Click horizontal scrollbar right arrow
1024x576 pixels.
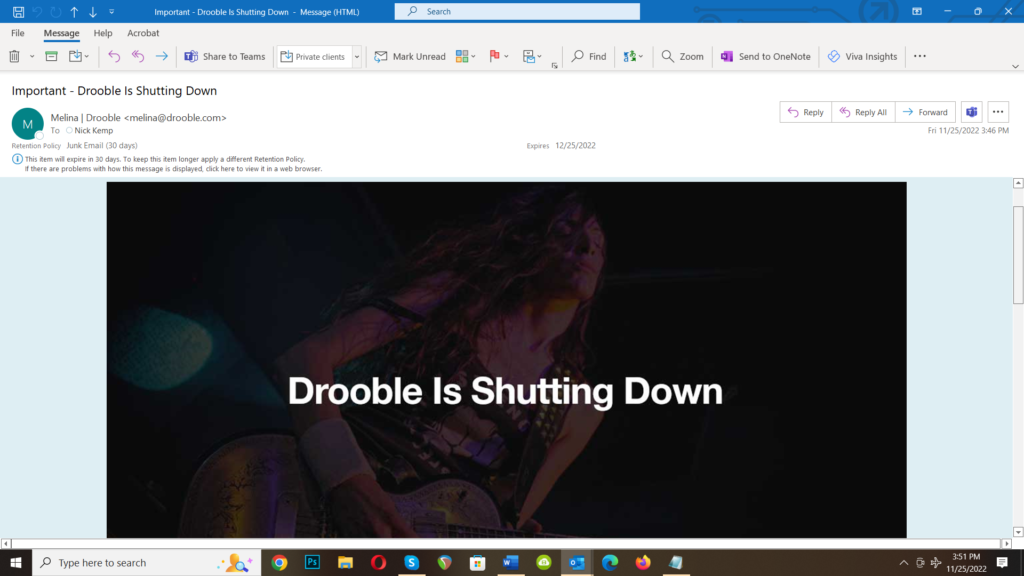click(1006, 543)
